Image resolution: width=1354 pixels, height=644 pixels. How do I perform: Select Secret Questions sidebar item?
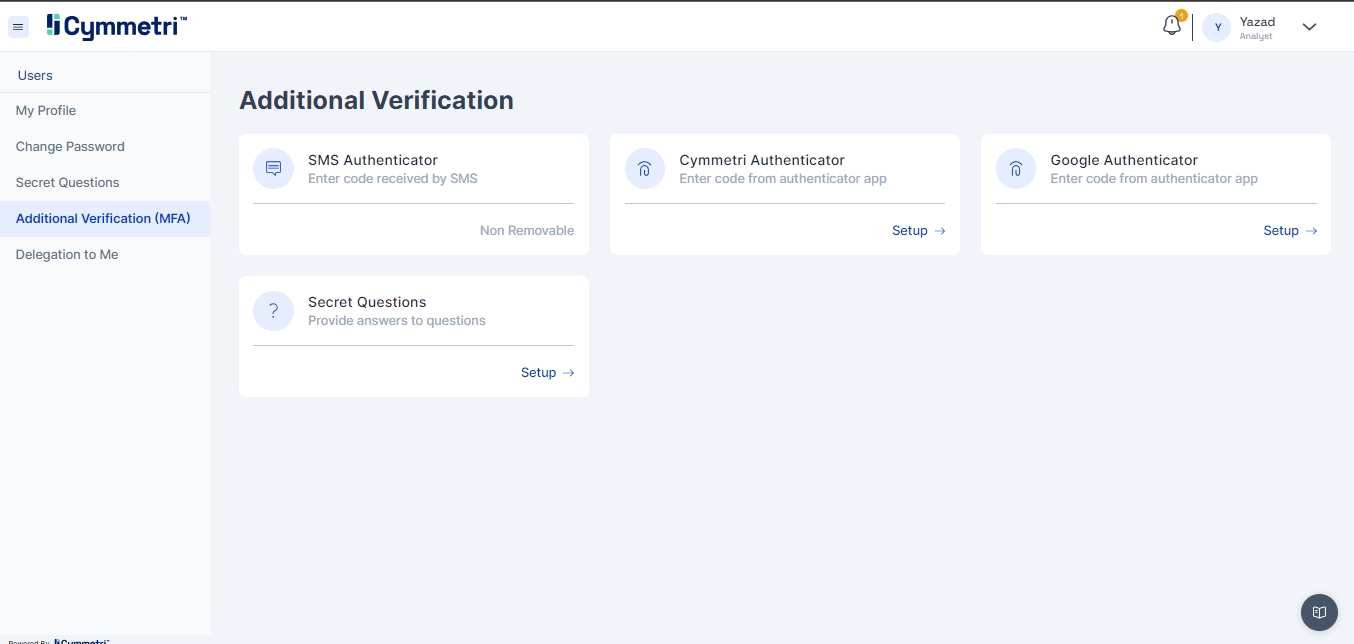pos(67,183)
